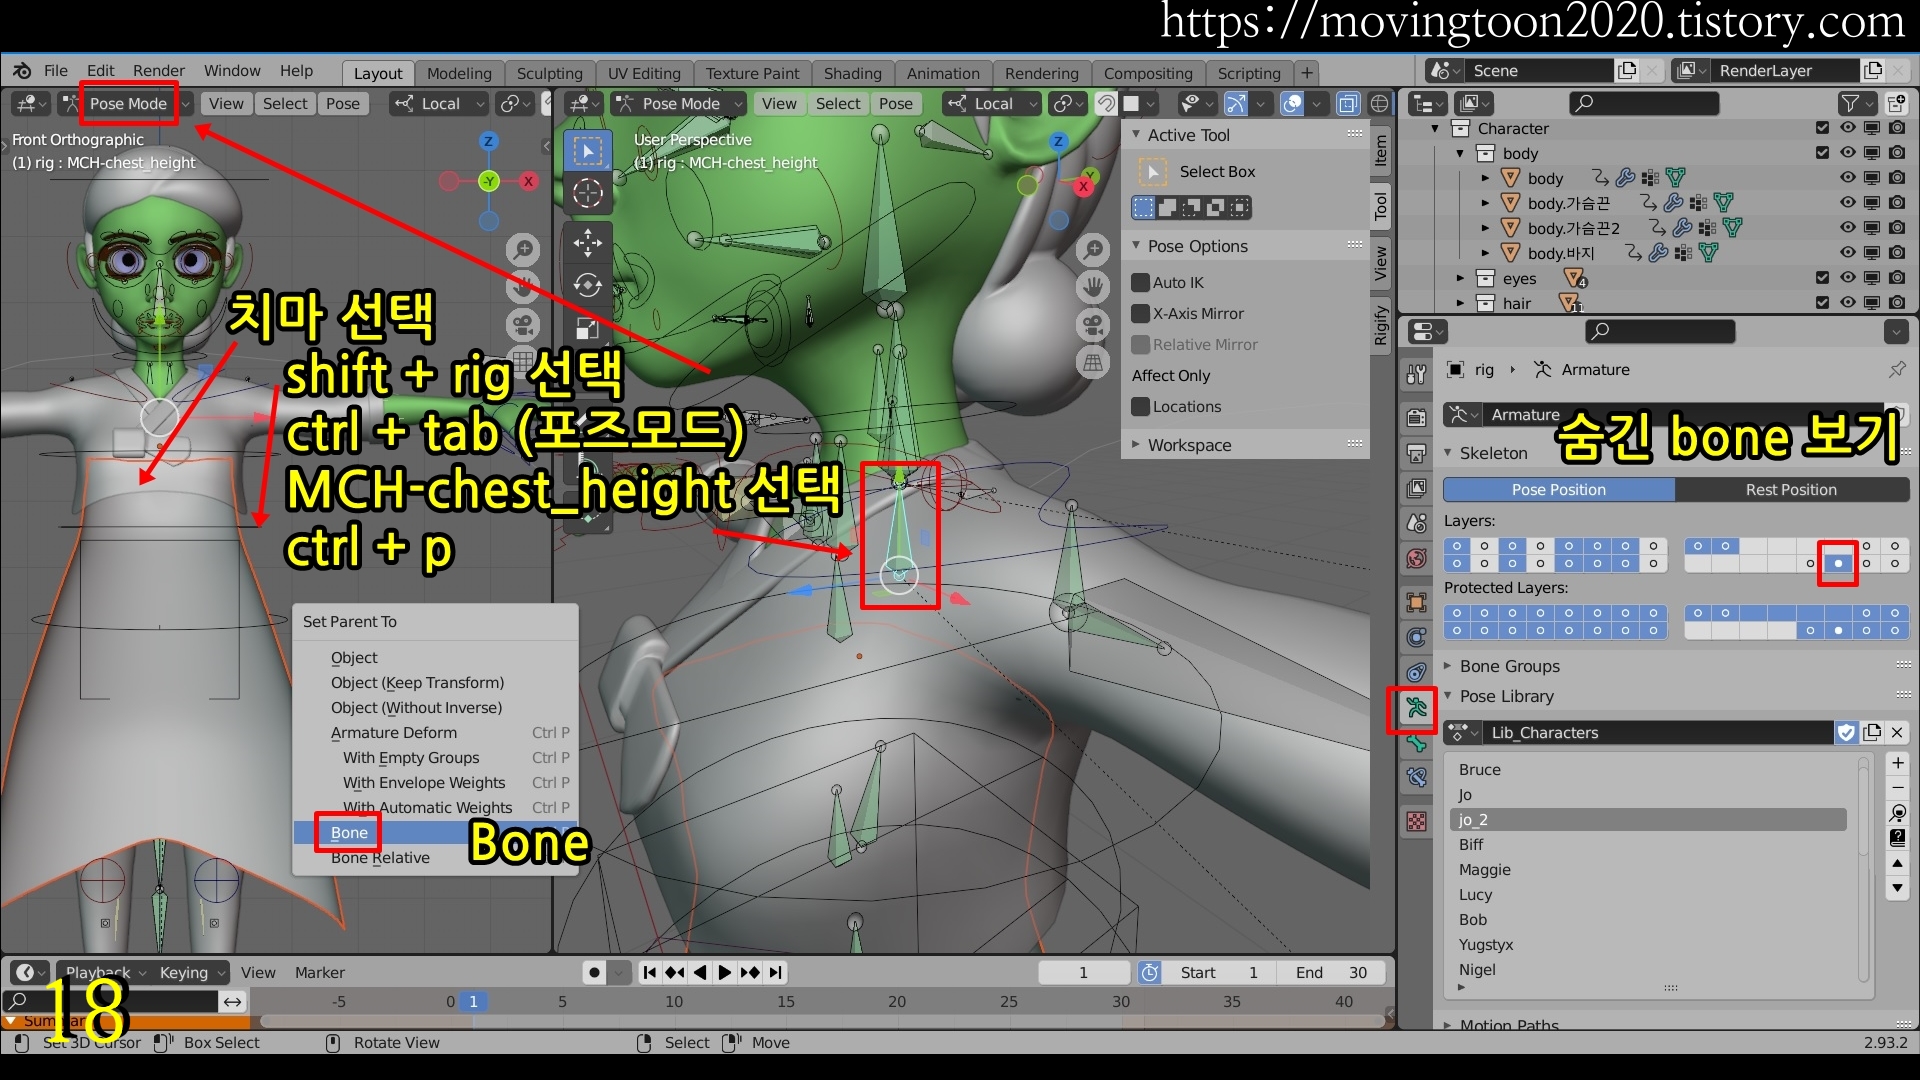Uncheck the eyes collection checkbox
Image resolution: width=1920 pixels, height=1080 pixels.
(x=1822, y=278)
